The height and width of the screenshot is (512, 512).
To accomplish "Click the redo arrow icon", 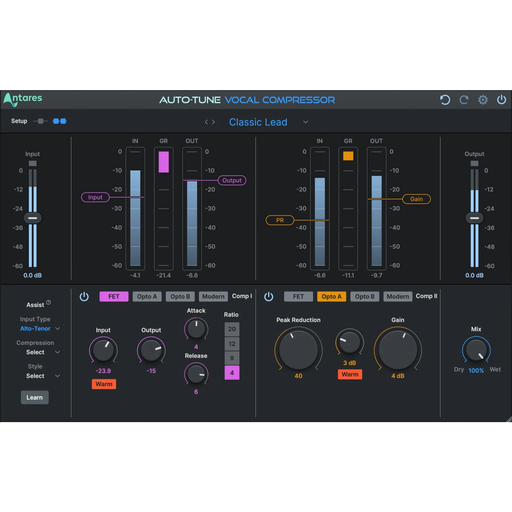I will point(464,100).
